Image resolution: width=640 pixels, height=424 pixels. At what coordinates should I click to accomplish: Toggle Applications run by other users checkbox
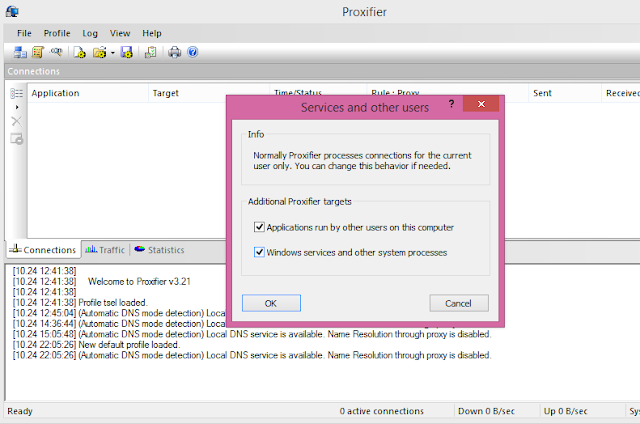259,227
